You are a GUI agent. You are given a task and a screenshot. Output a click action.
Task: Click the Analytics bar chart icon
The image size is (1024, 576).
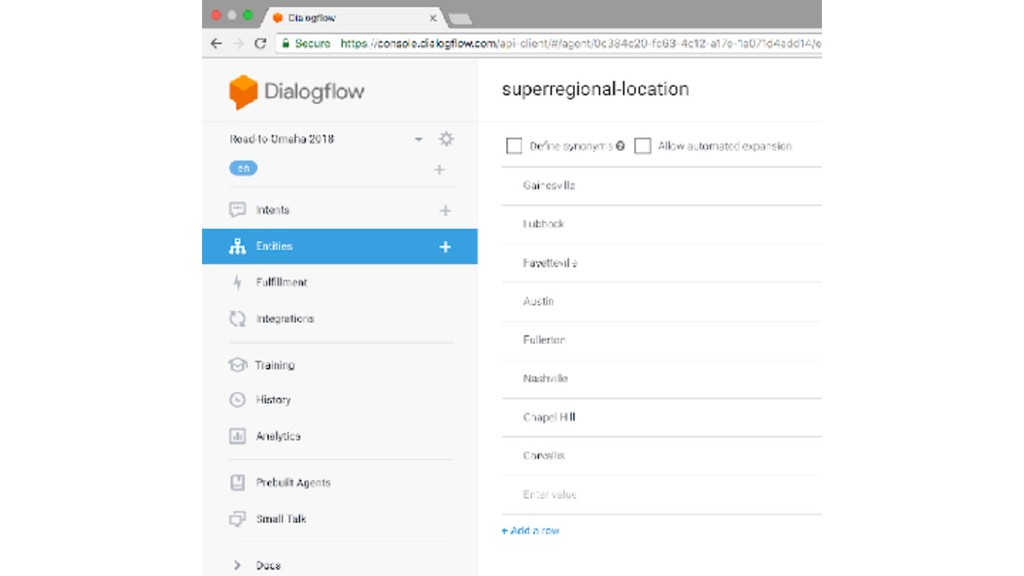[237, 436]
